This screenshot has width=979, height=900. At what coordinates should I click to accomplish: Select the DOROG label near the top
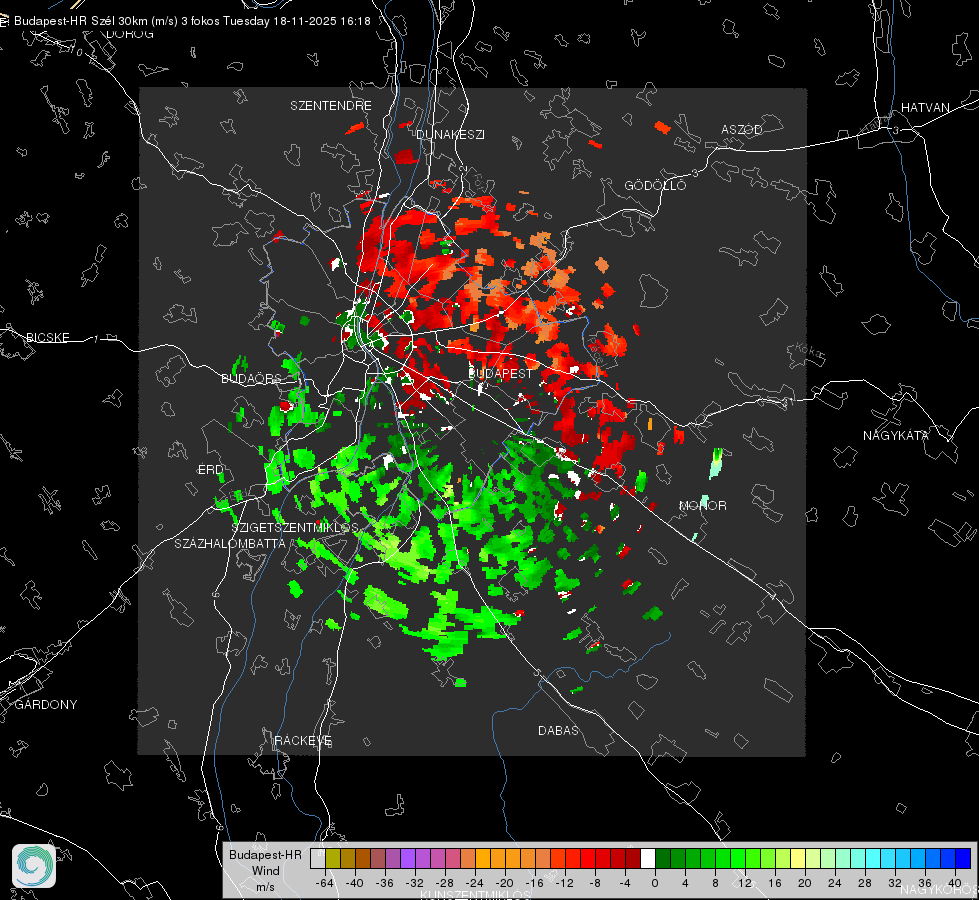point(130,34)
